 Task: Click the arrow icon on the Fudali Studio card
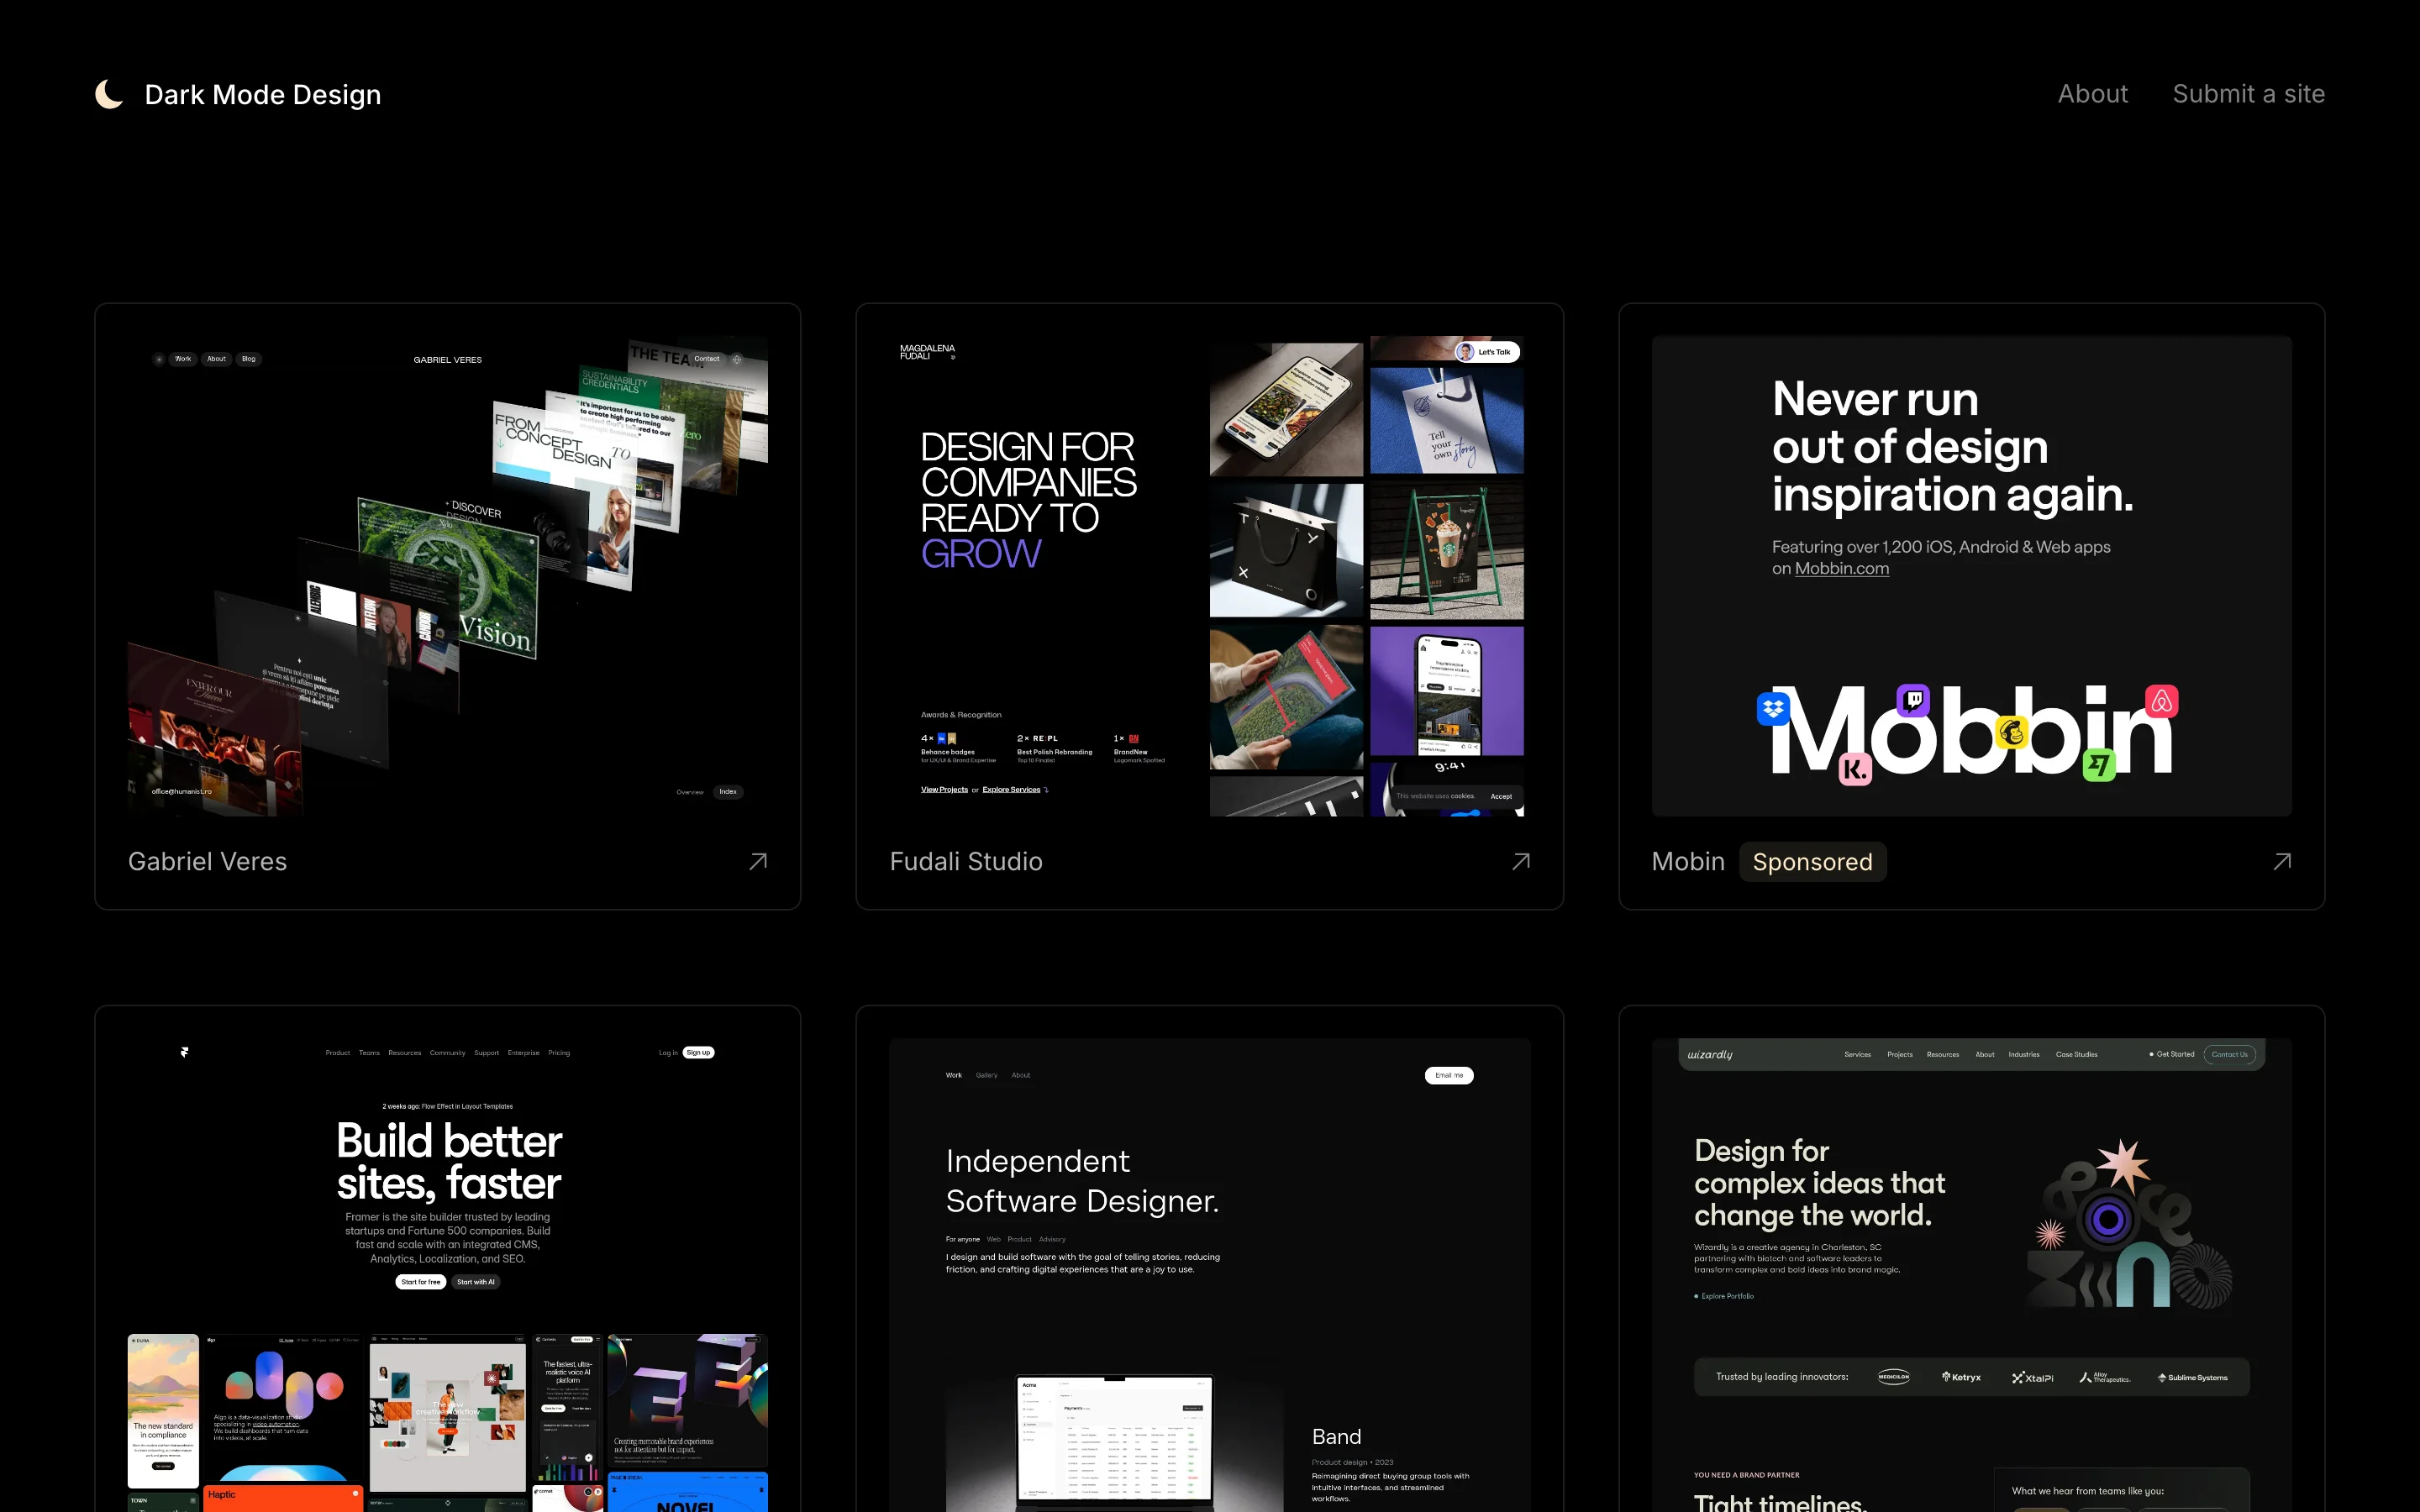pos(1520,861)
